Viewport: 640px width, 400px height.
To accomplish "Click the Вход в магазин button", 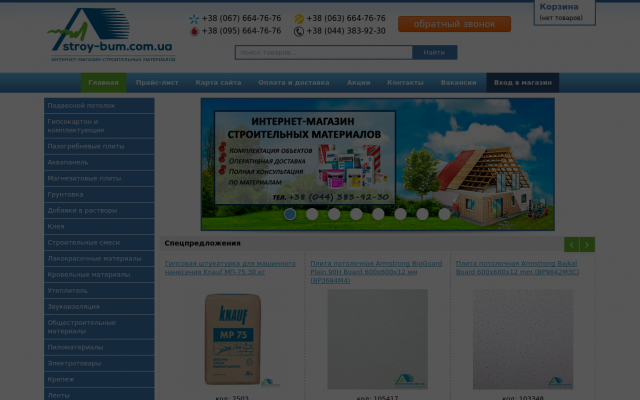I will tap(523, 82).
